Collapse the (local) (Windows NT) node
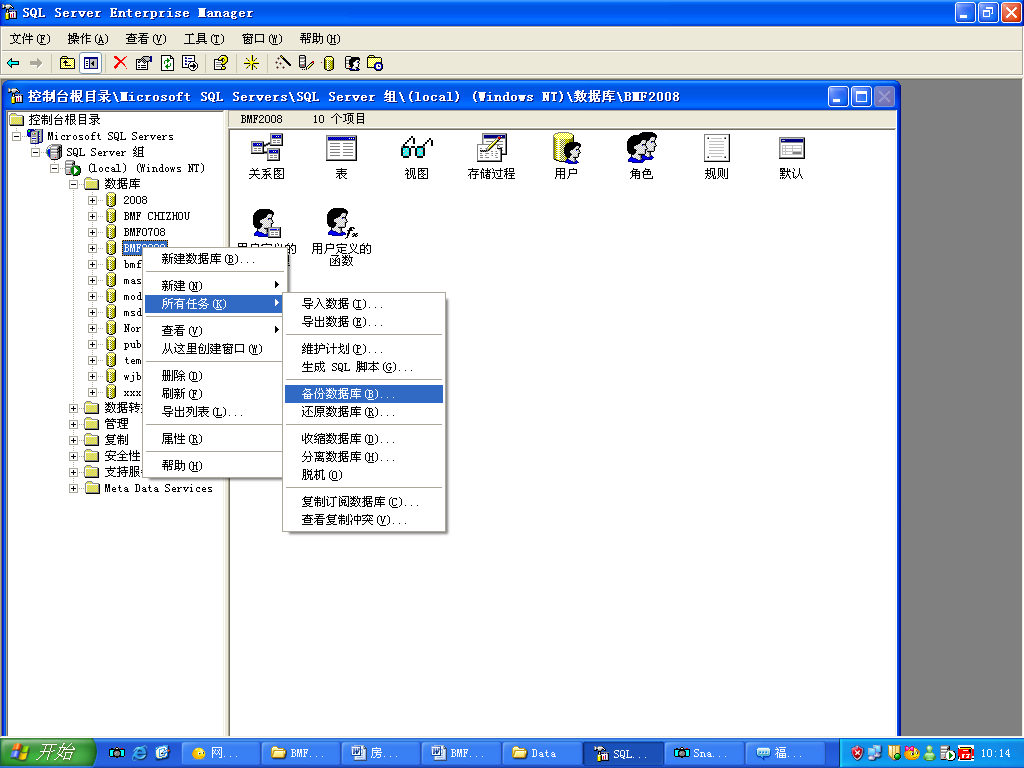This screenshot has height=768, width=1024. pos(54,168)
